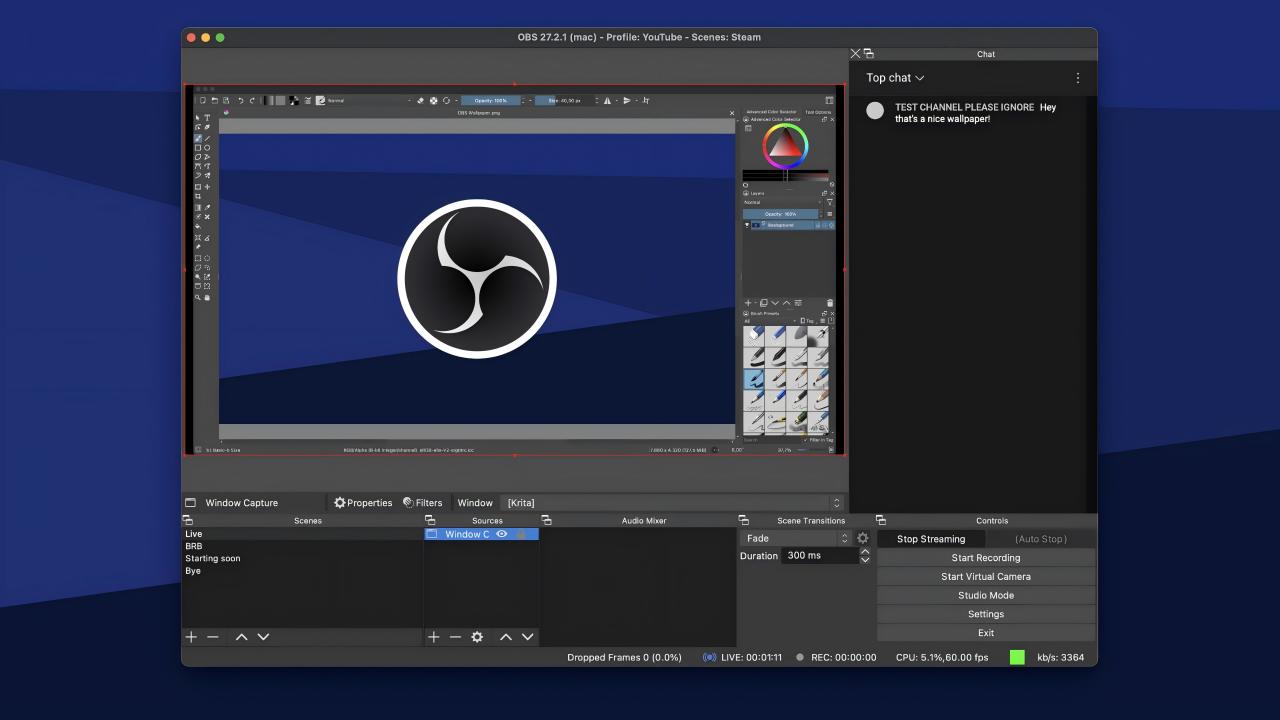Decrease transition duration with the down arrow

click(x=865, y=560)
